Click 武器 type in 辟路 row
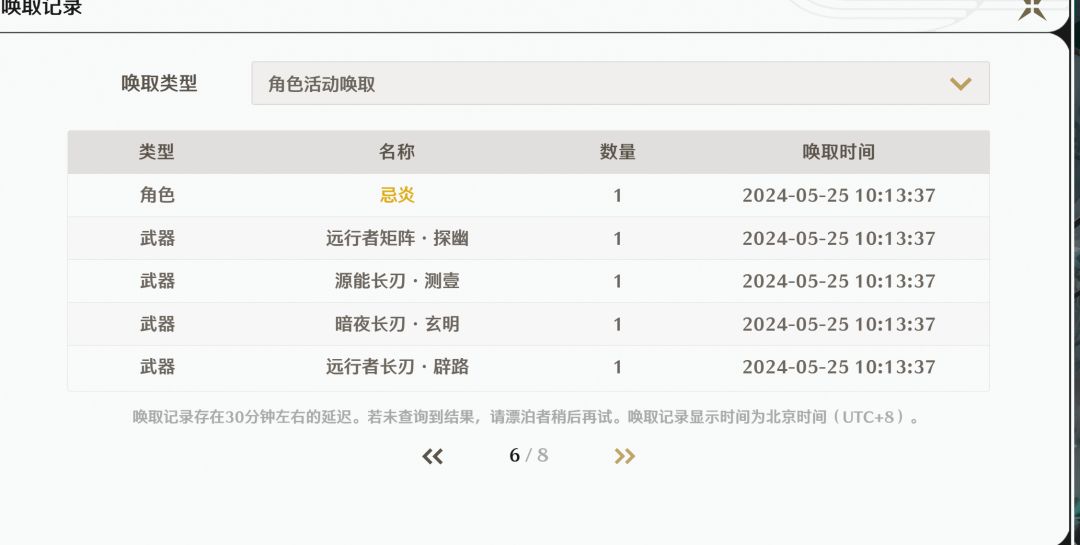1080x545 pixels. [157, 367]
